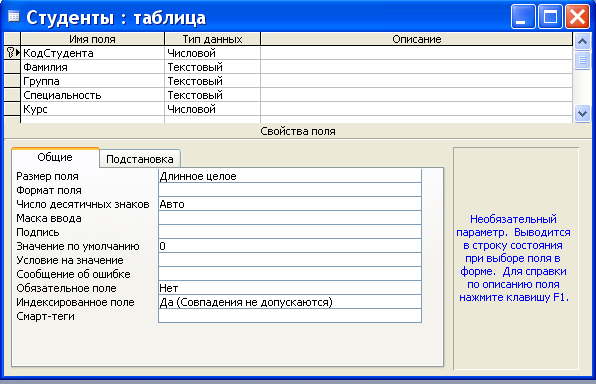Screen dimensions: 596x384
Task: Click the row selector for Фамилия
Action: tap(12, 67)
